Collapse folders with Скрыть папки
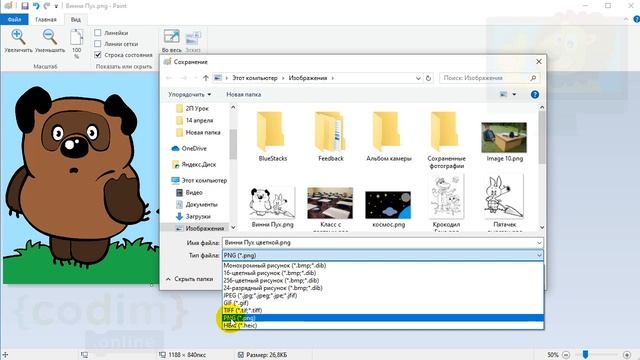Viewport: 640px width, 360px height. tap(189, 279)
